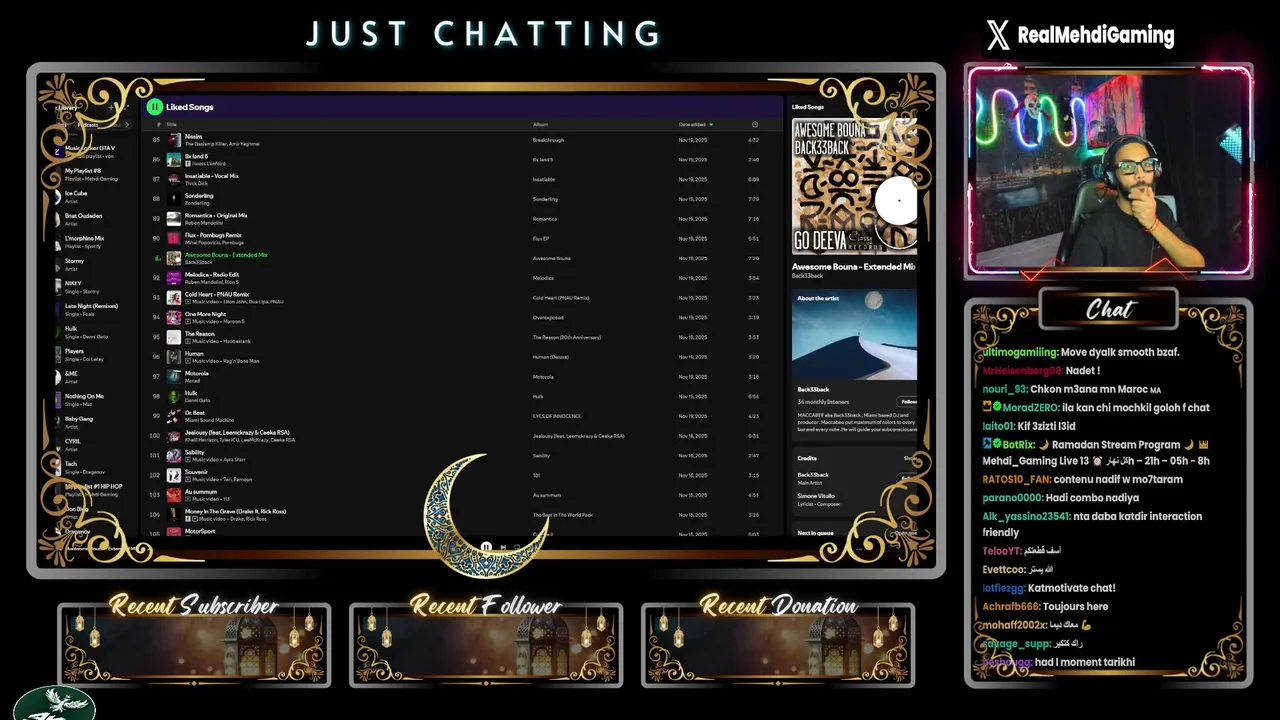Open the Overexposed album link

549,318
